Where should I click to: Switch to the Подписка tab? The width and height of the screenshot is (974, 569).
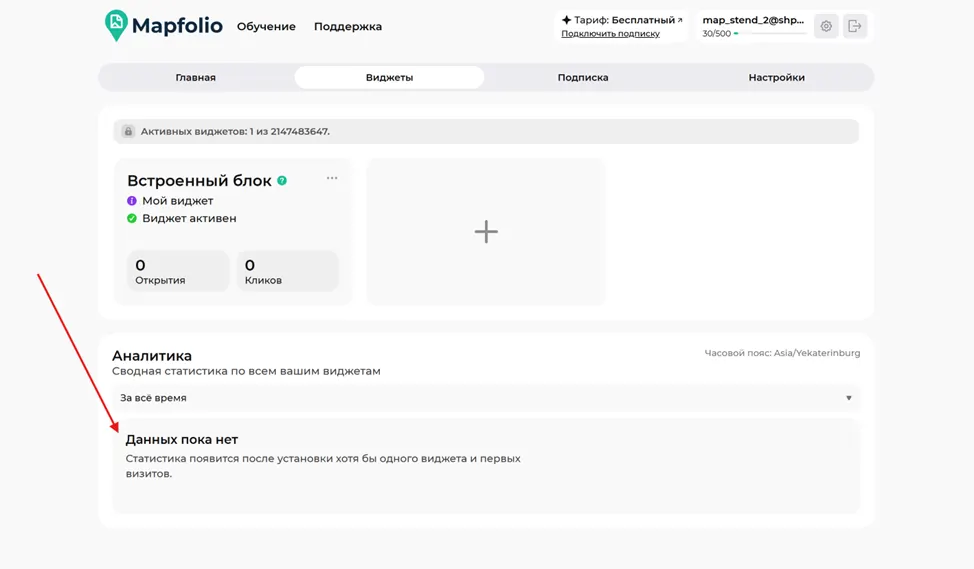click(583, 78)
